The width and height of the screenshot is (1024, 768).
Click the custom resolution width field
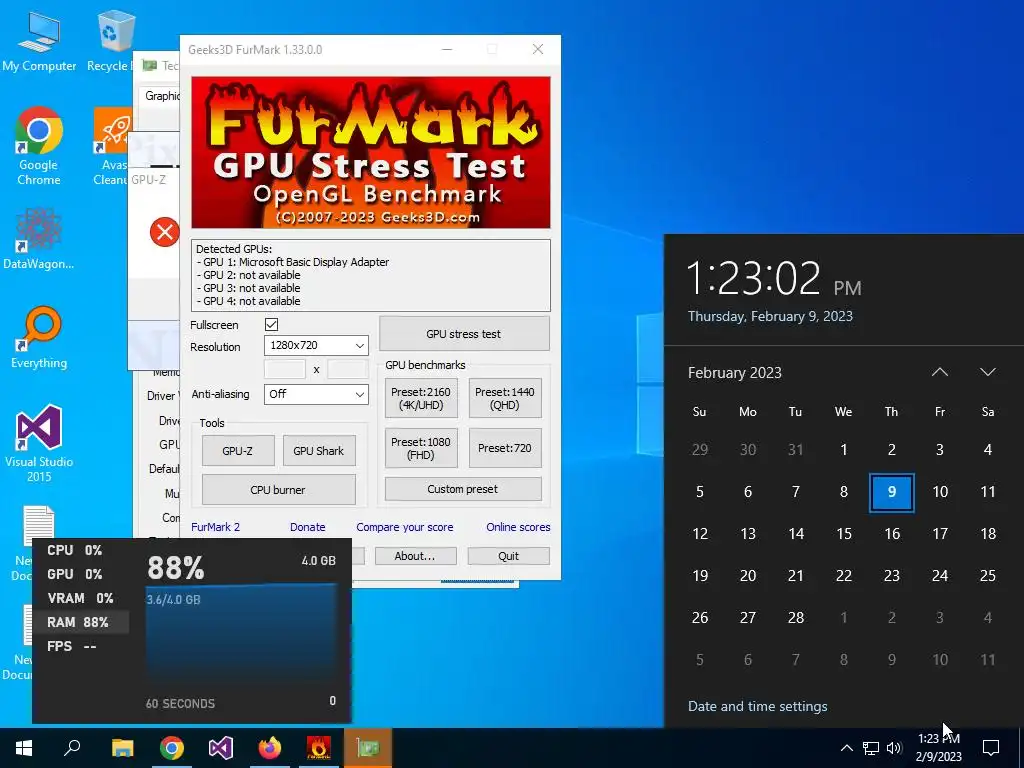(x=285, y=369)
